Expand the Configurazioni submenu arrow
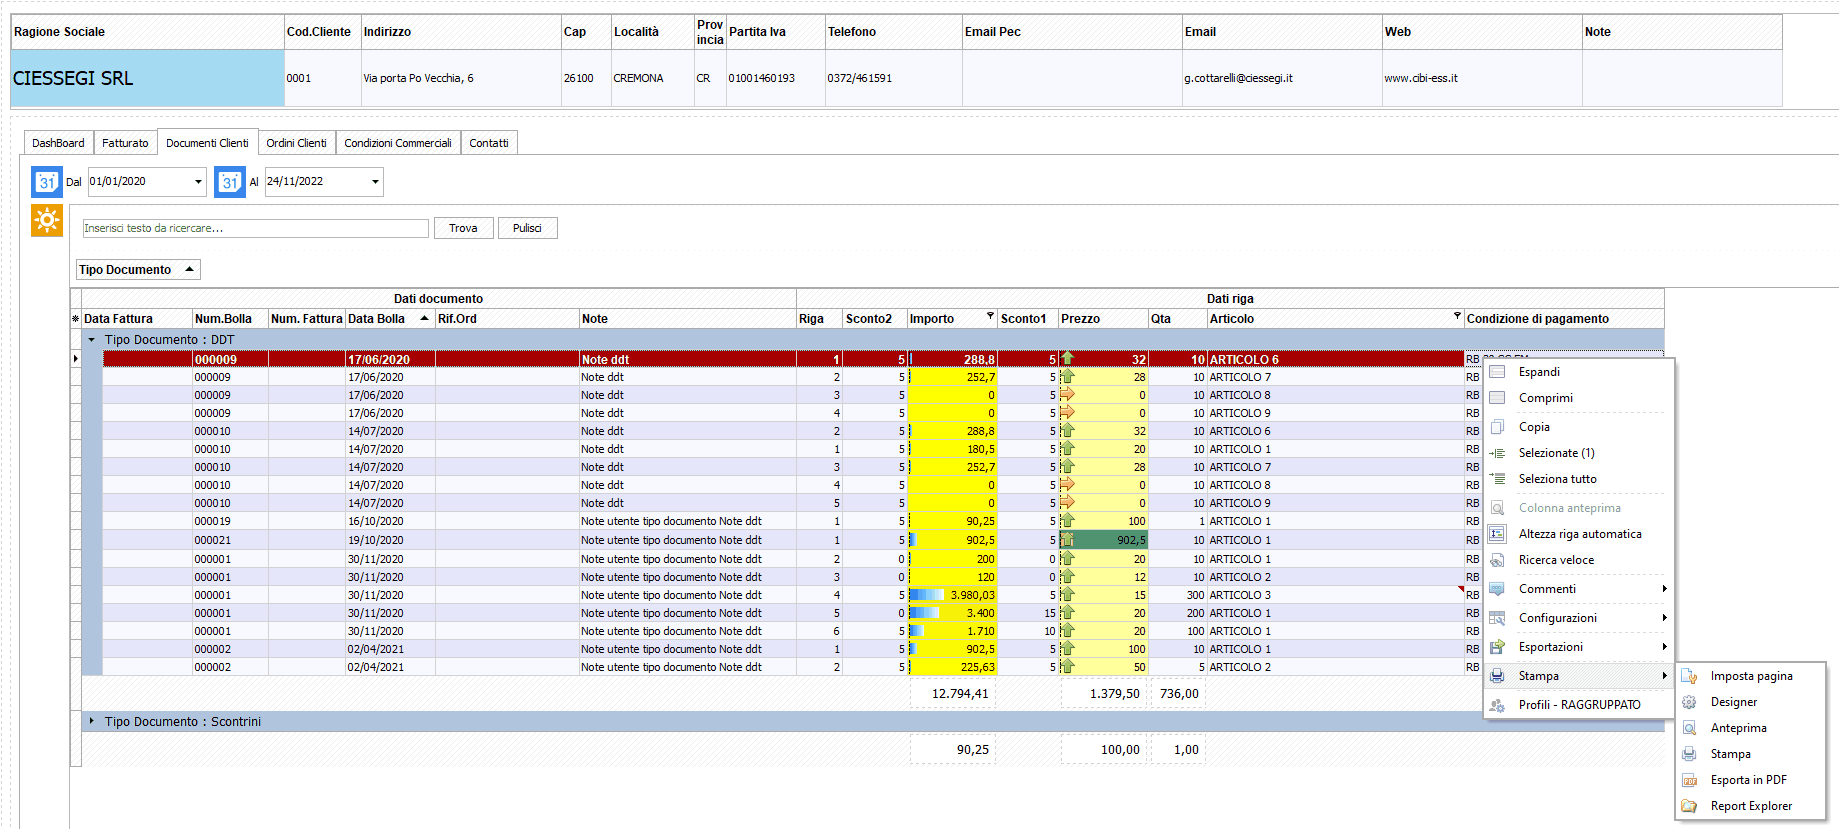Screen dimensions: 1839x829 tap(1664, 618)
